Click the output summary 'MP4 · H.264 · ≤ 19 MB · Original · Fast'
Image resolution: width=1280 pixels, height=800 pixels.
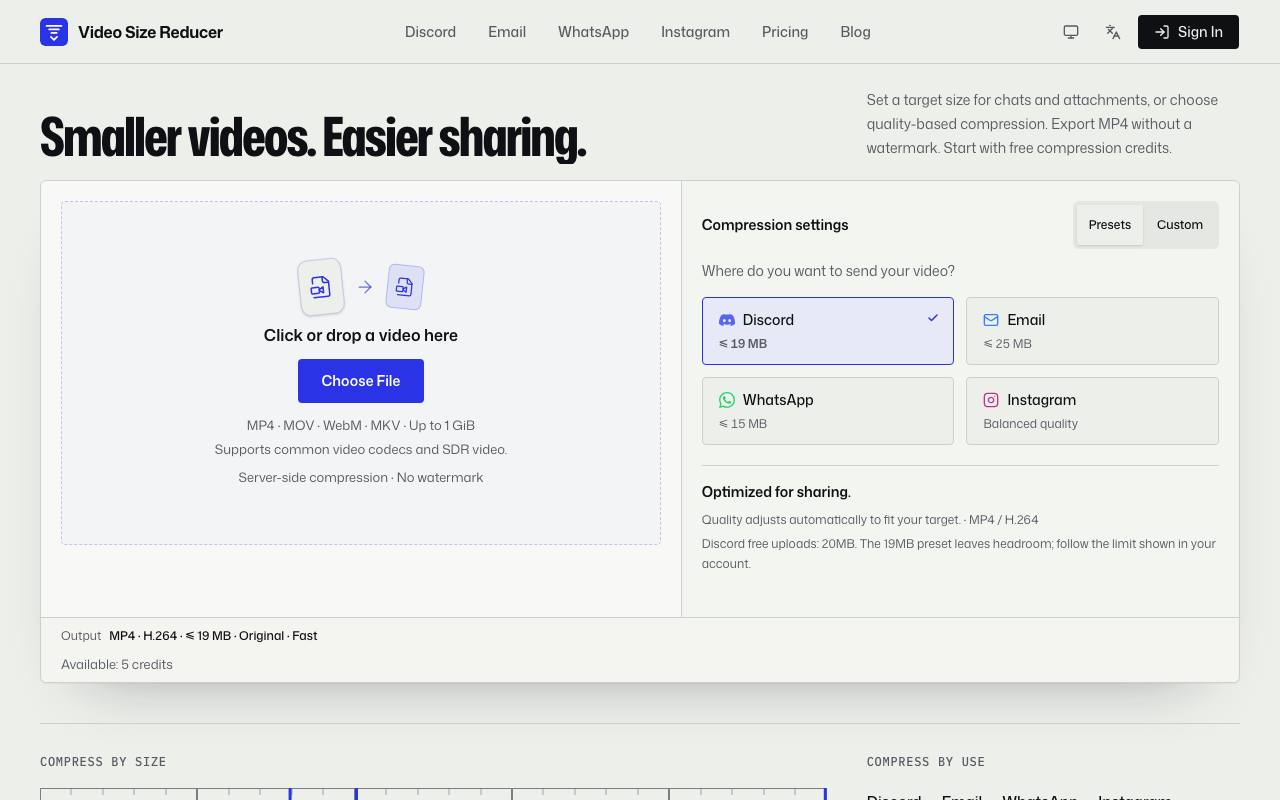pos(213,636)
